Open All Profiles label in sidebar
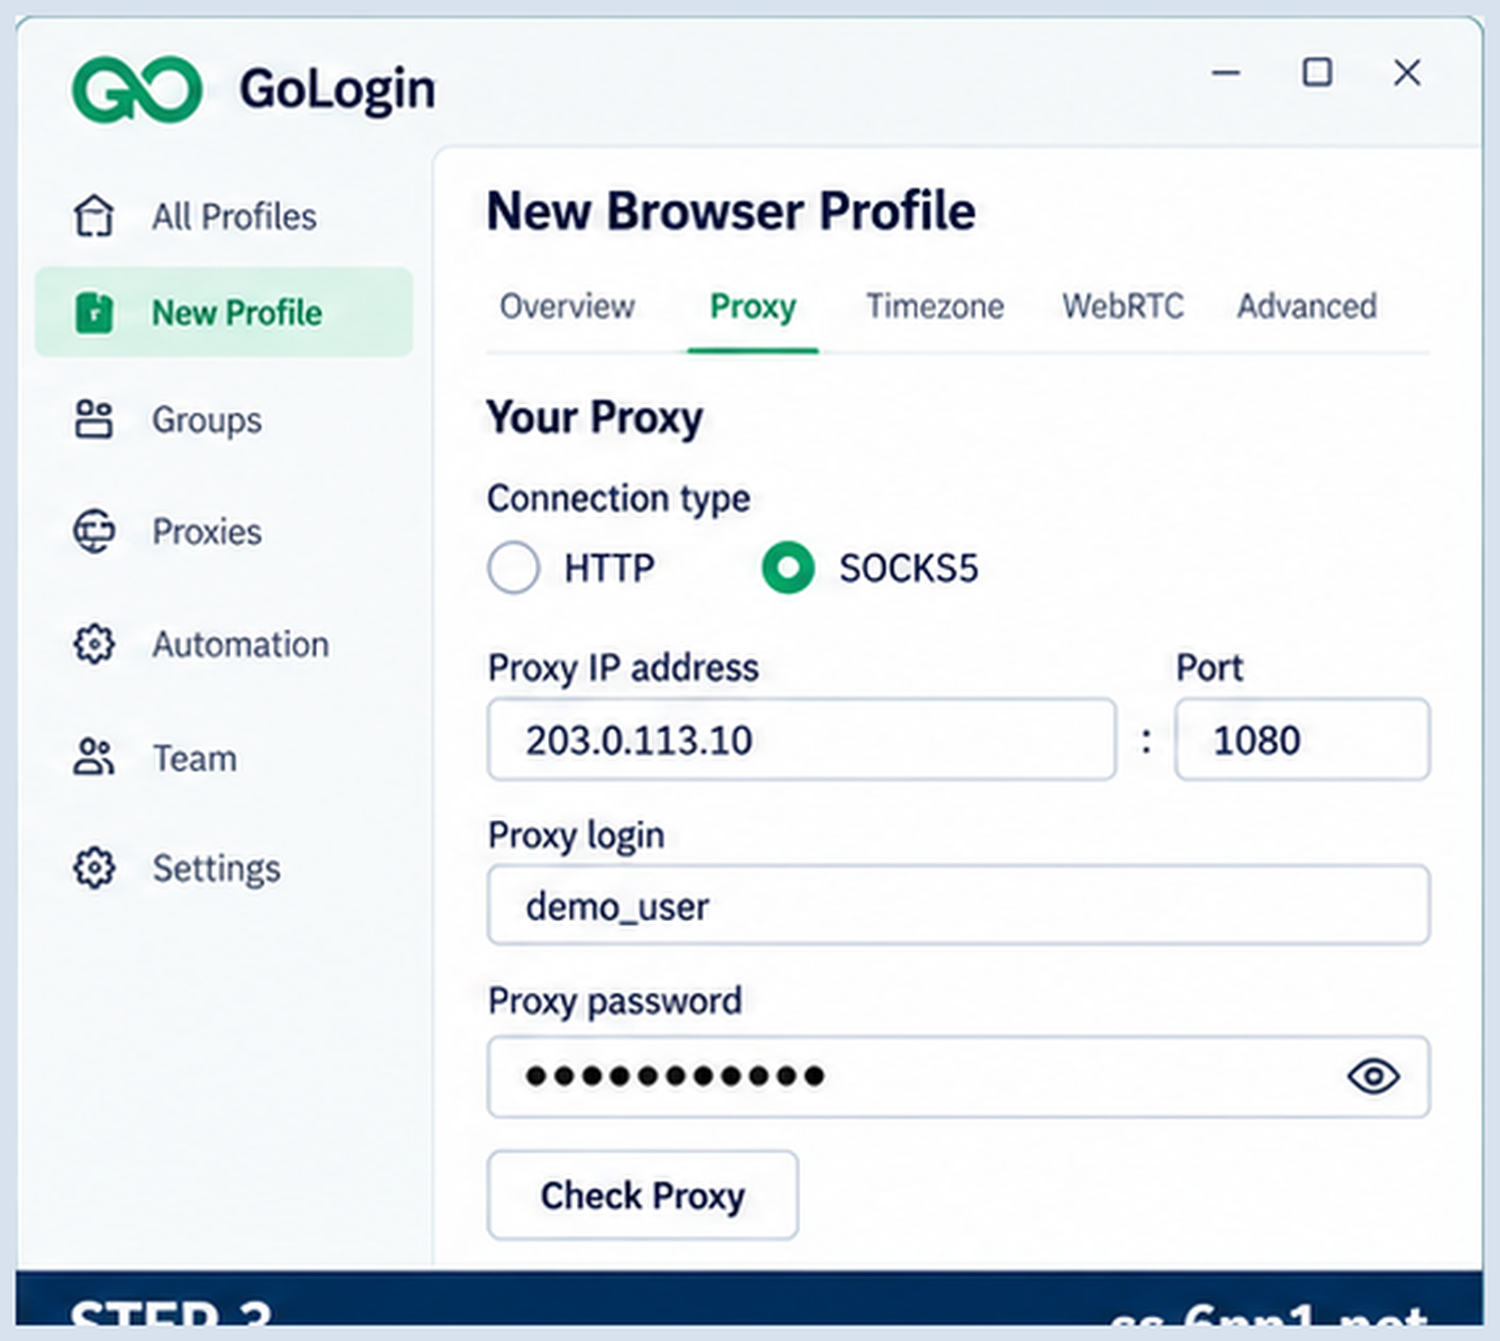The height and width of the screenshot is (1341, 1500). [x=234, y=216]
